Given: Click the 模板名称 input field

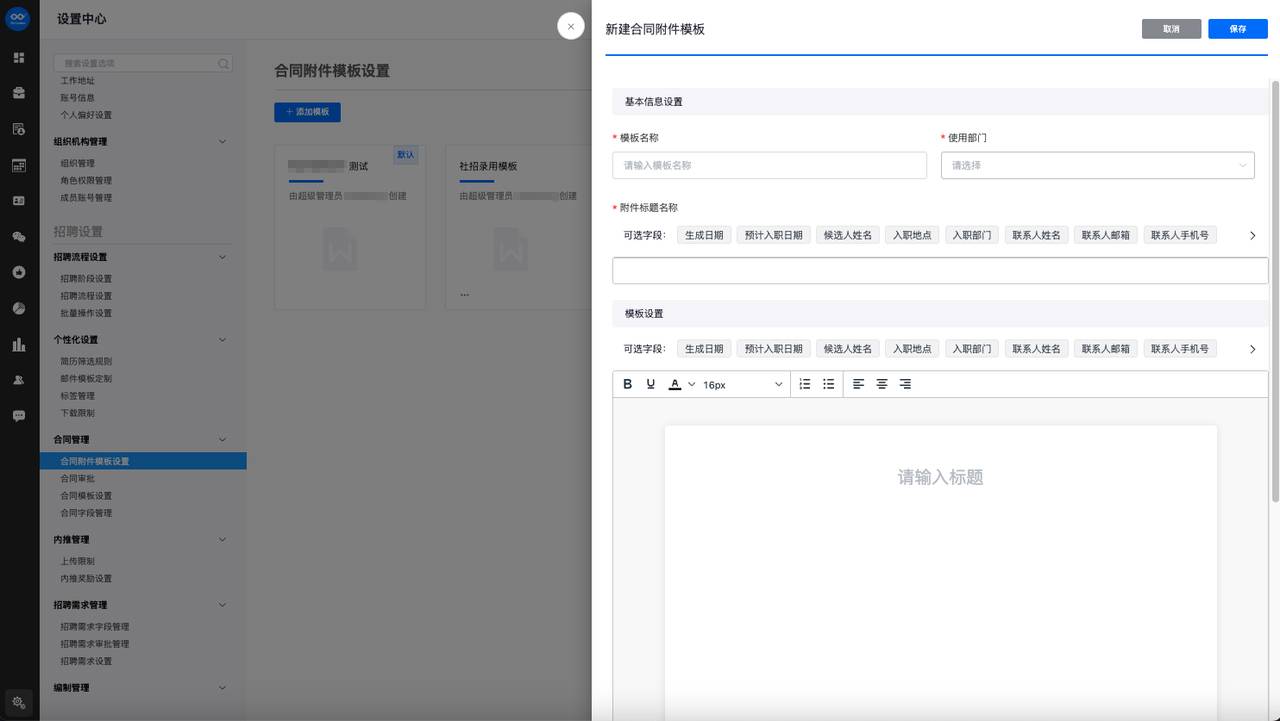Looking at the screenshot, I should point(770,165).
